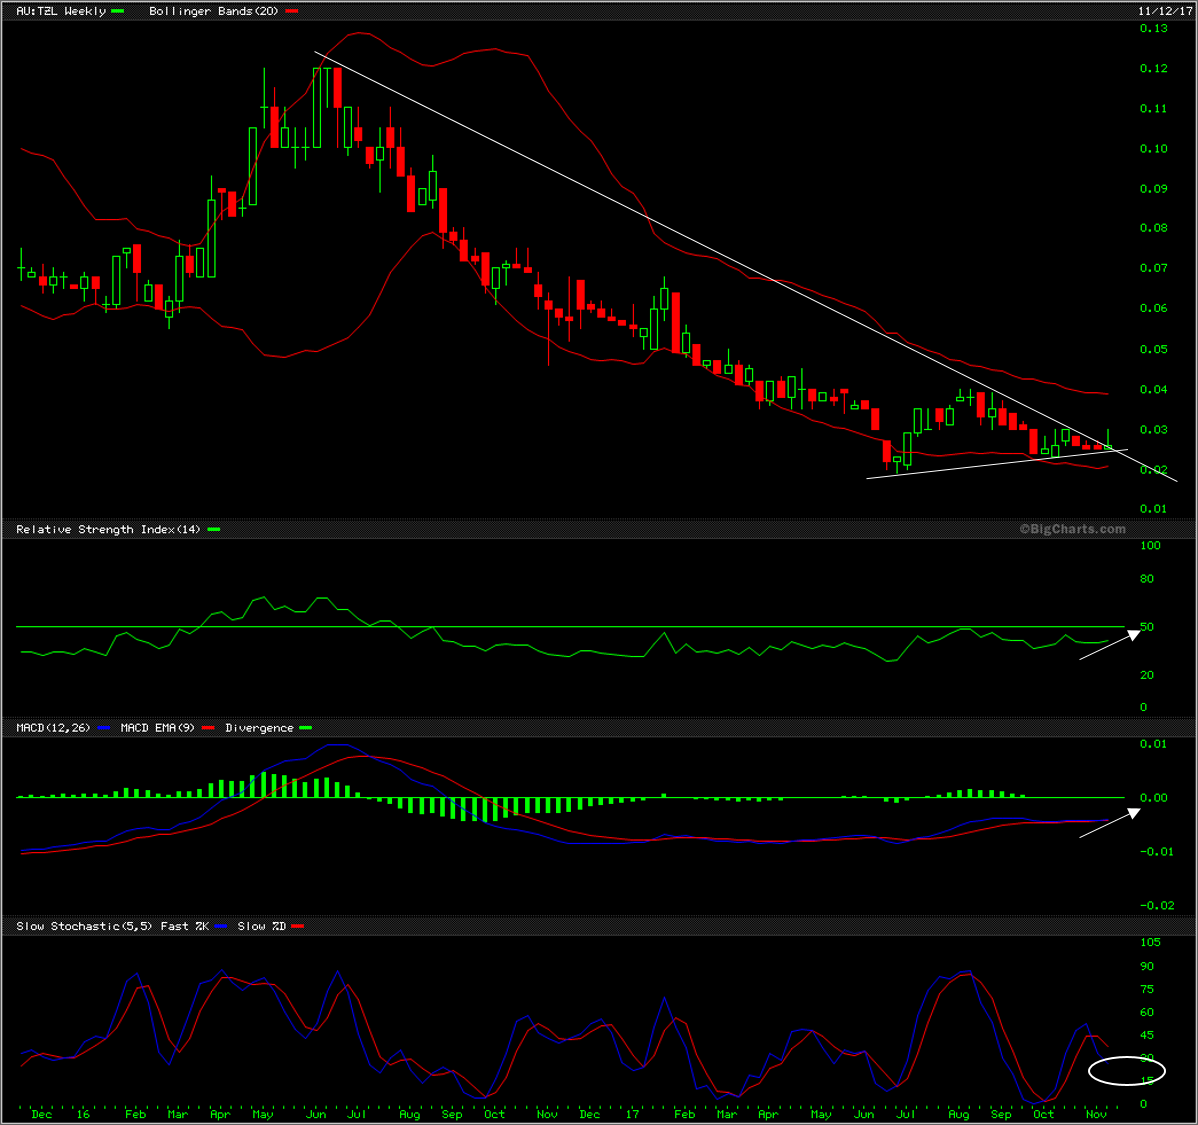Click the 0.00 value on the MACD axis
Viewport: 1198px width, 1125px height.
coord(1154,797)
